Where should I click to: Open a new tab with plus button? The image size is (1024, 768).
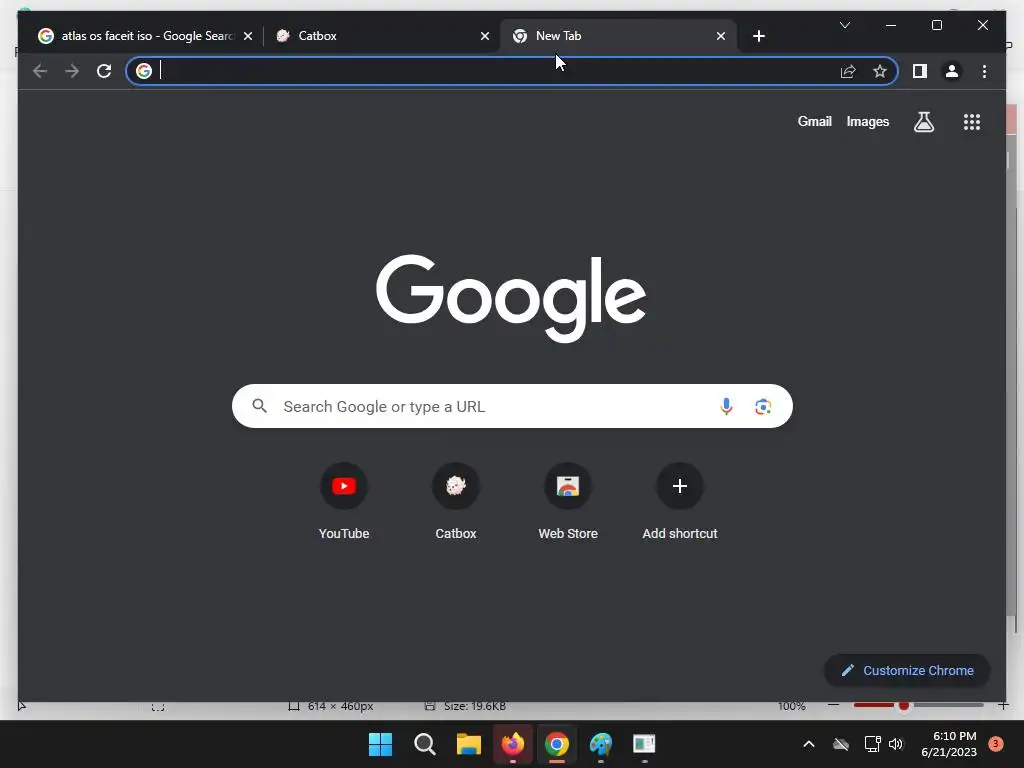[x=758, y=36]
